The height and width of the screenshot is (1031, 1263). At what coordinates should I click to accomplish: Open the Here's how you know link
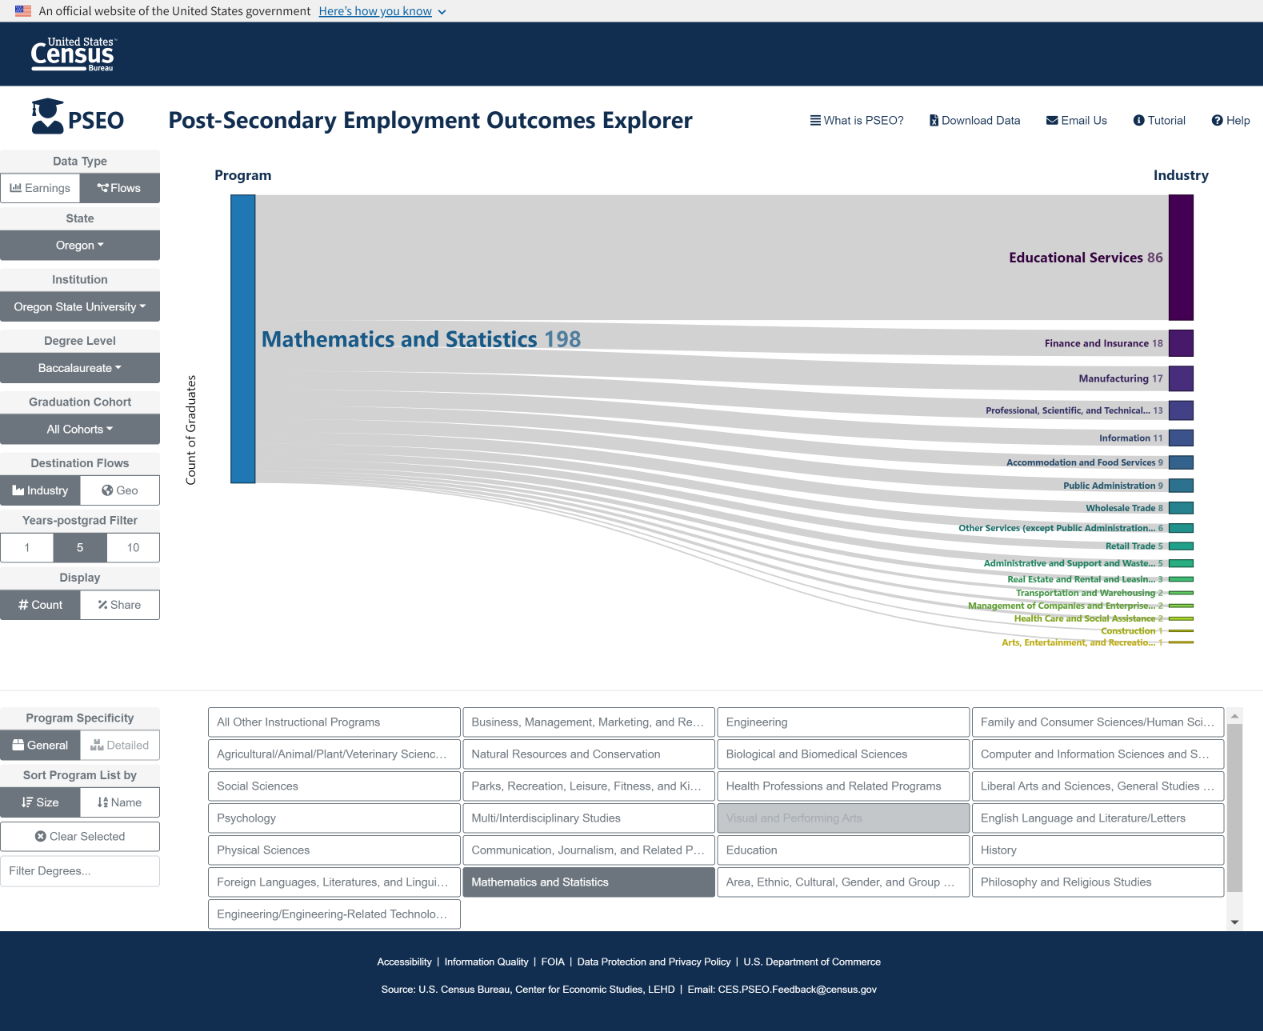(375, 11)
